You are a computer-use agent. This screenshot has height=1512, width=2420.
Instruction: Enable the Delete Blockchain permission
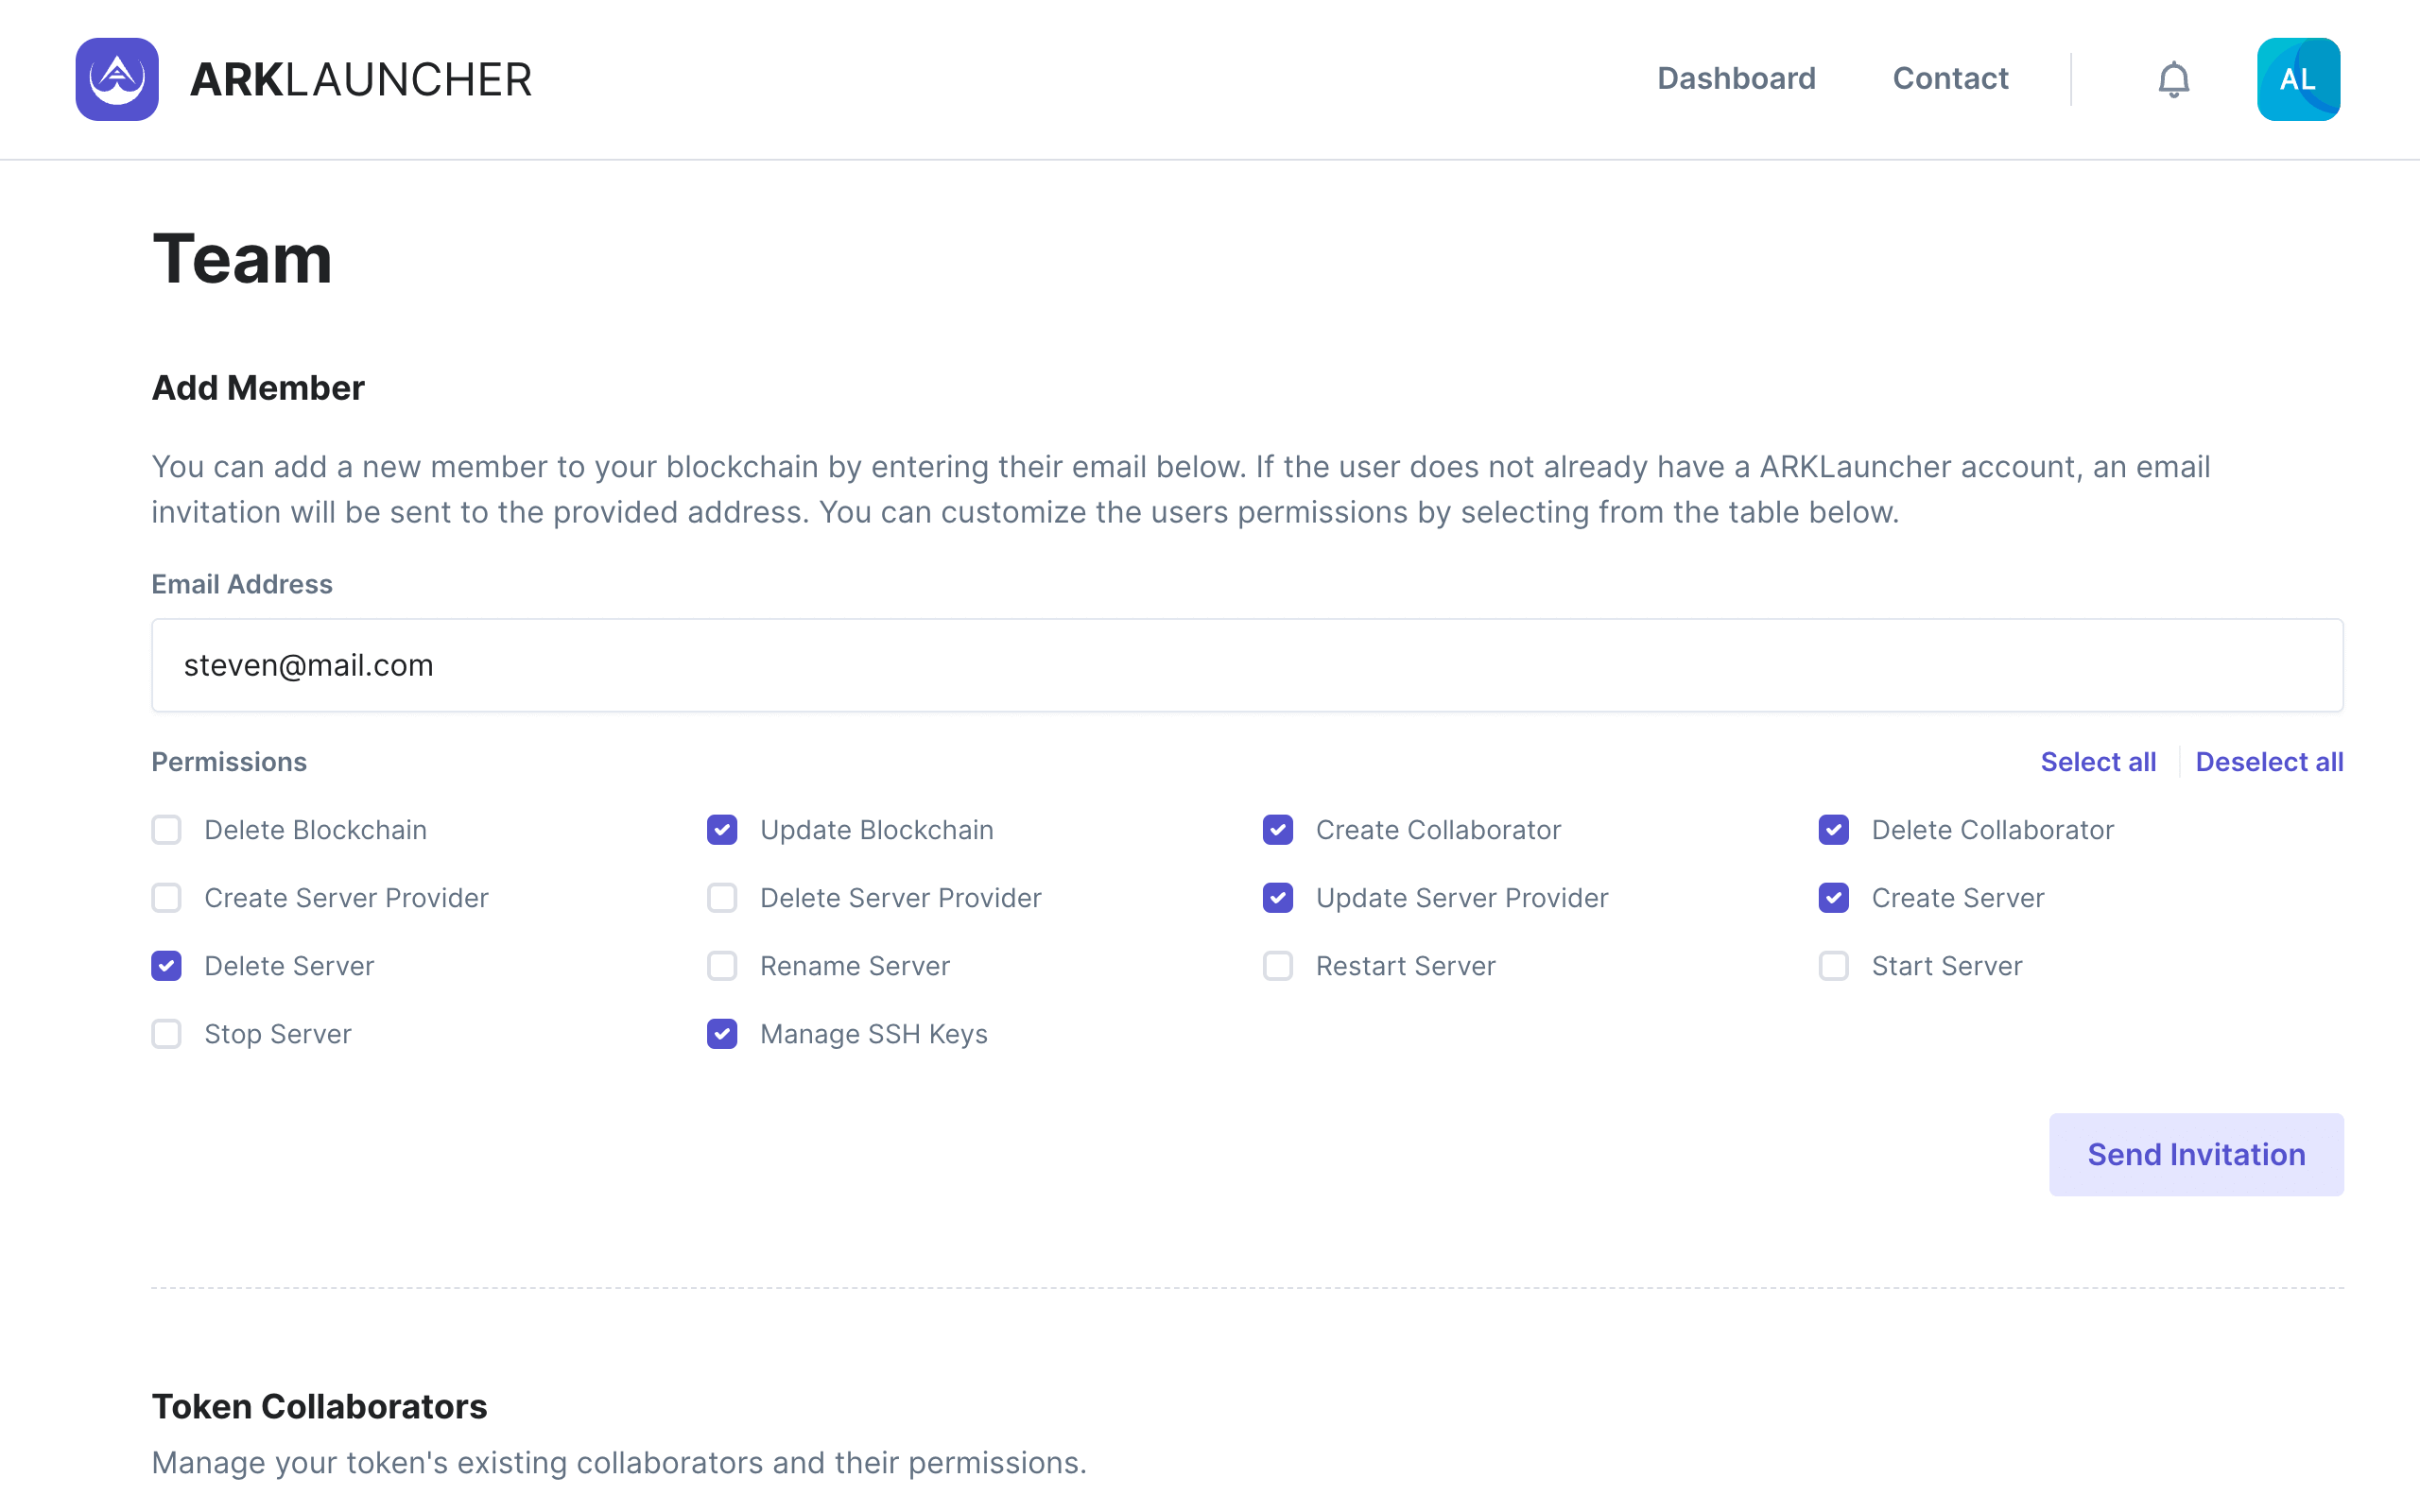tap(167, 830)
